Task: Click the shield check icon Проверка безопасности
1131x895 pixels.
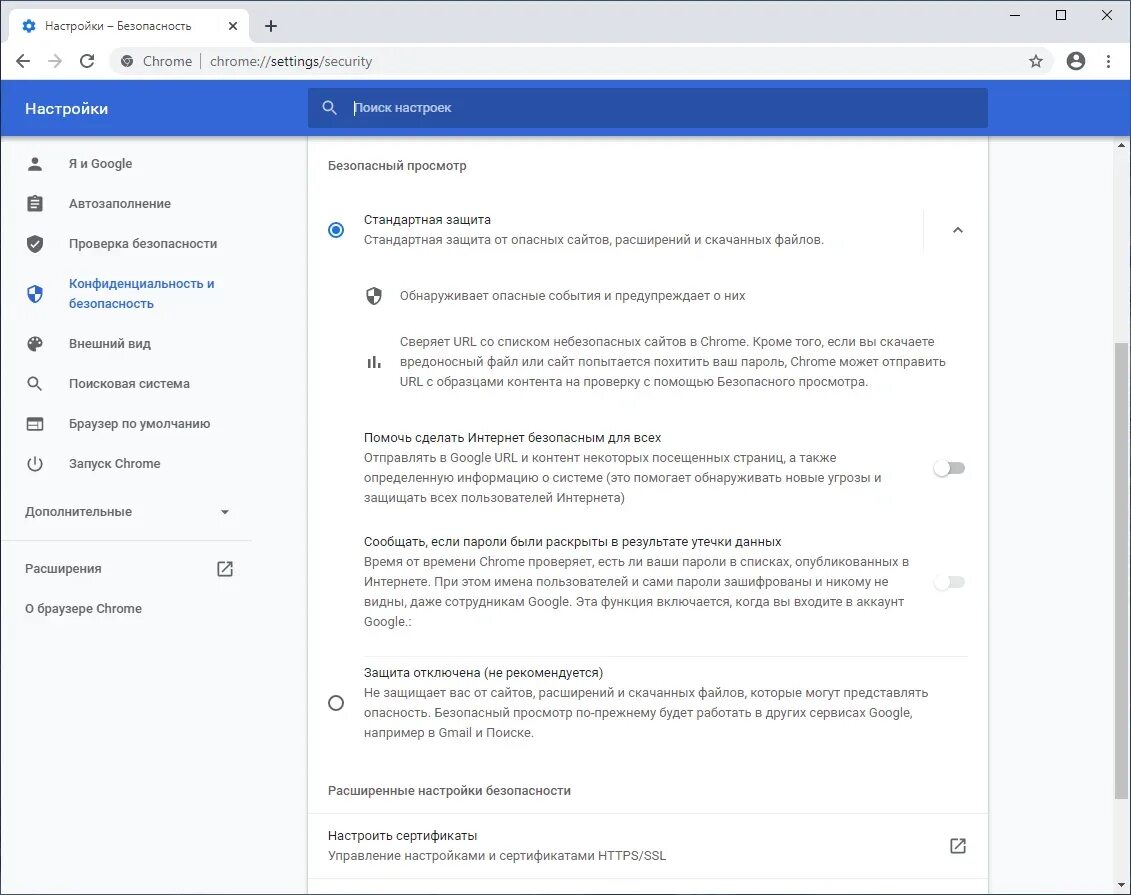Action: (35, 244)
